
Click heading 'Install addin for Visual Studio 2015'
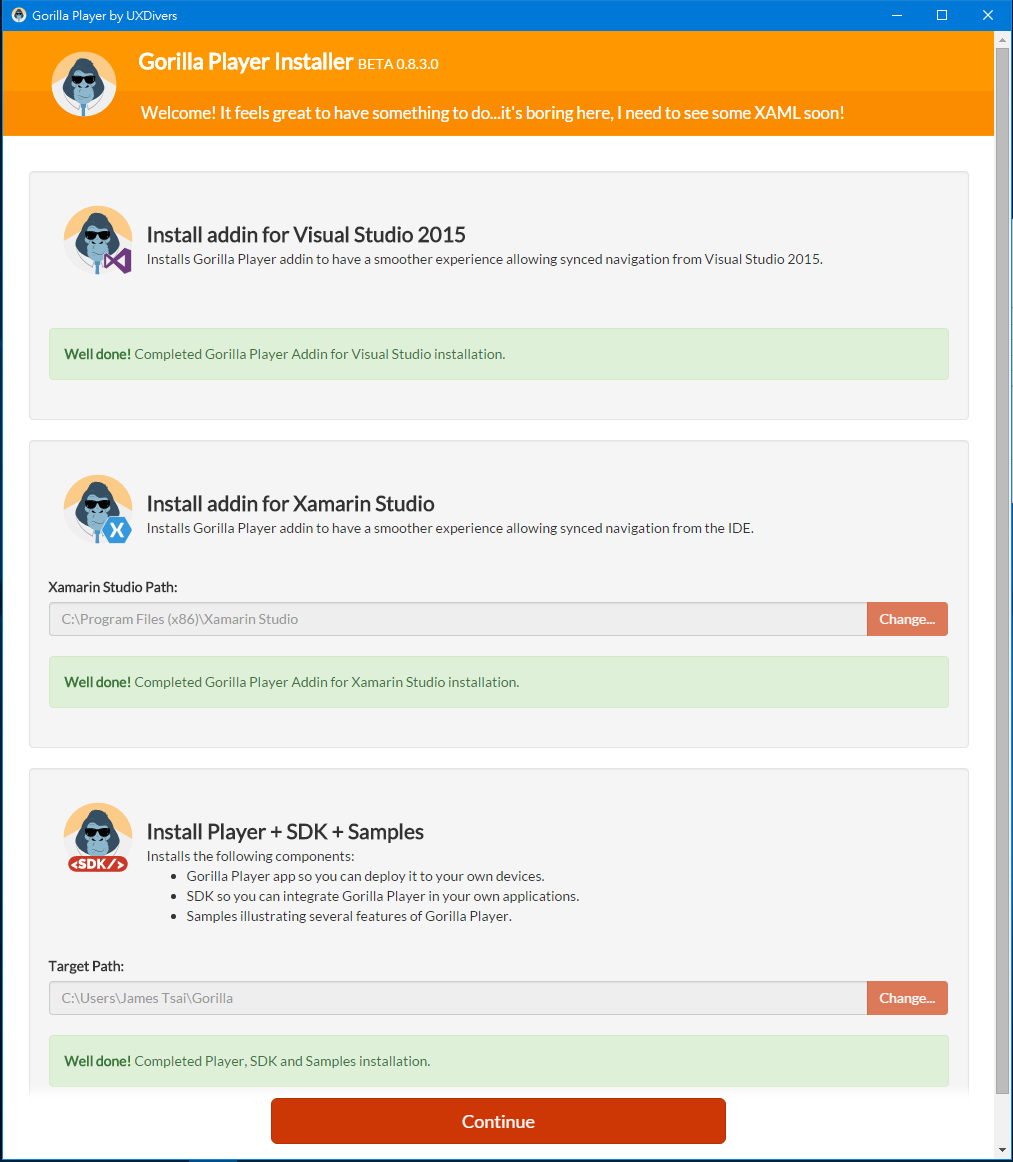coord(306,234)
